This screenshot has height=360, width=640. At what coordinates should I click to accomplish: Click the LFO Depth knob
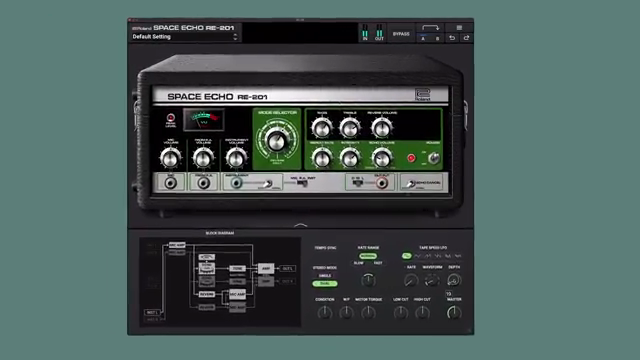point(454,280)
